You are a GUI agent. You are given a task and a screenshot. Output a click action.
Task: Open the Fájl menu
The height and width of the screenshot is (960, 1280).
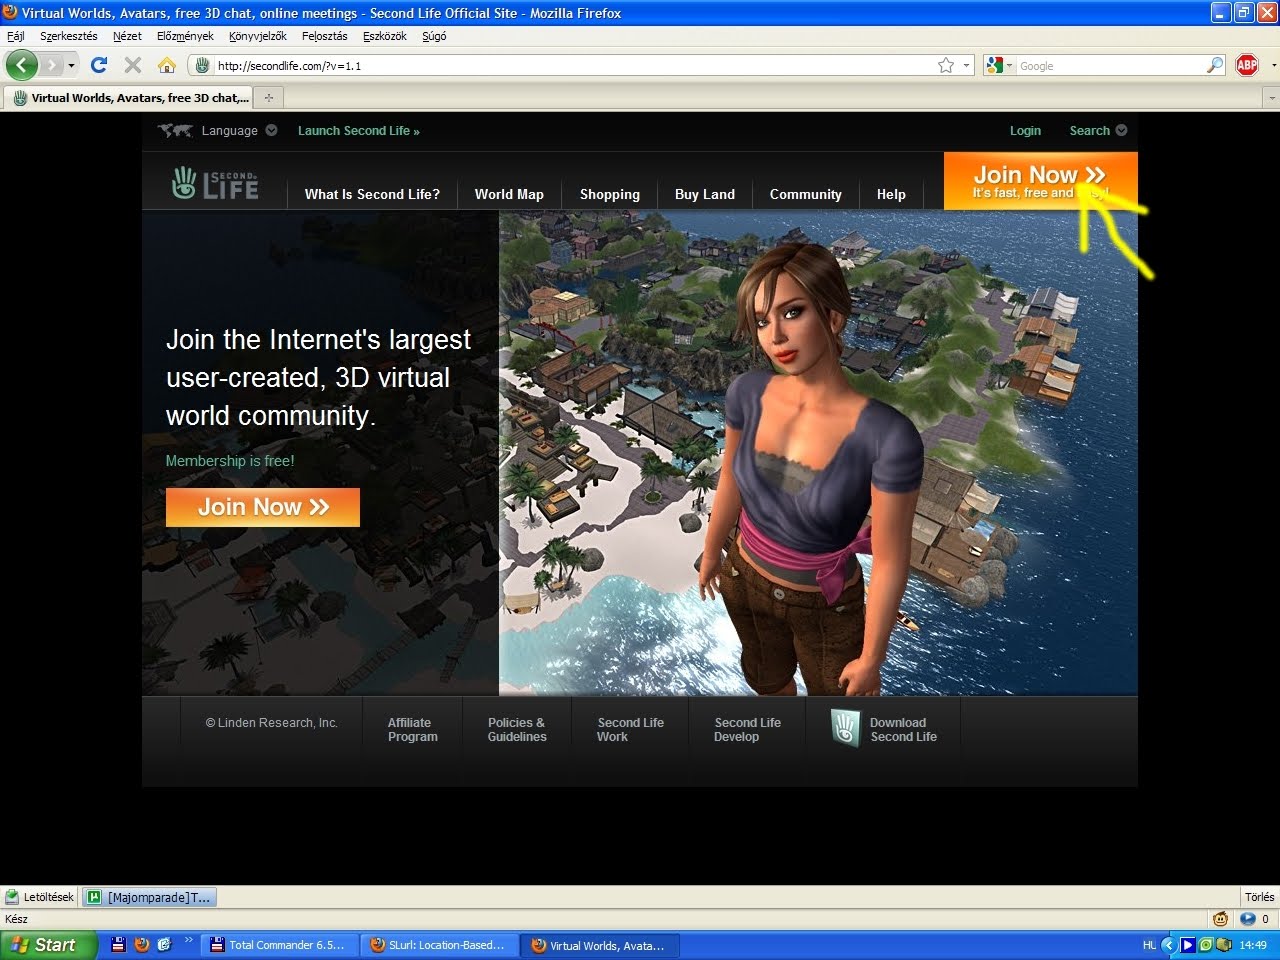(x=15, y=36)
